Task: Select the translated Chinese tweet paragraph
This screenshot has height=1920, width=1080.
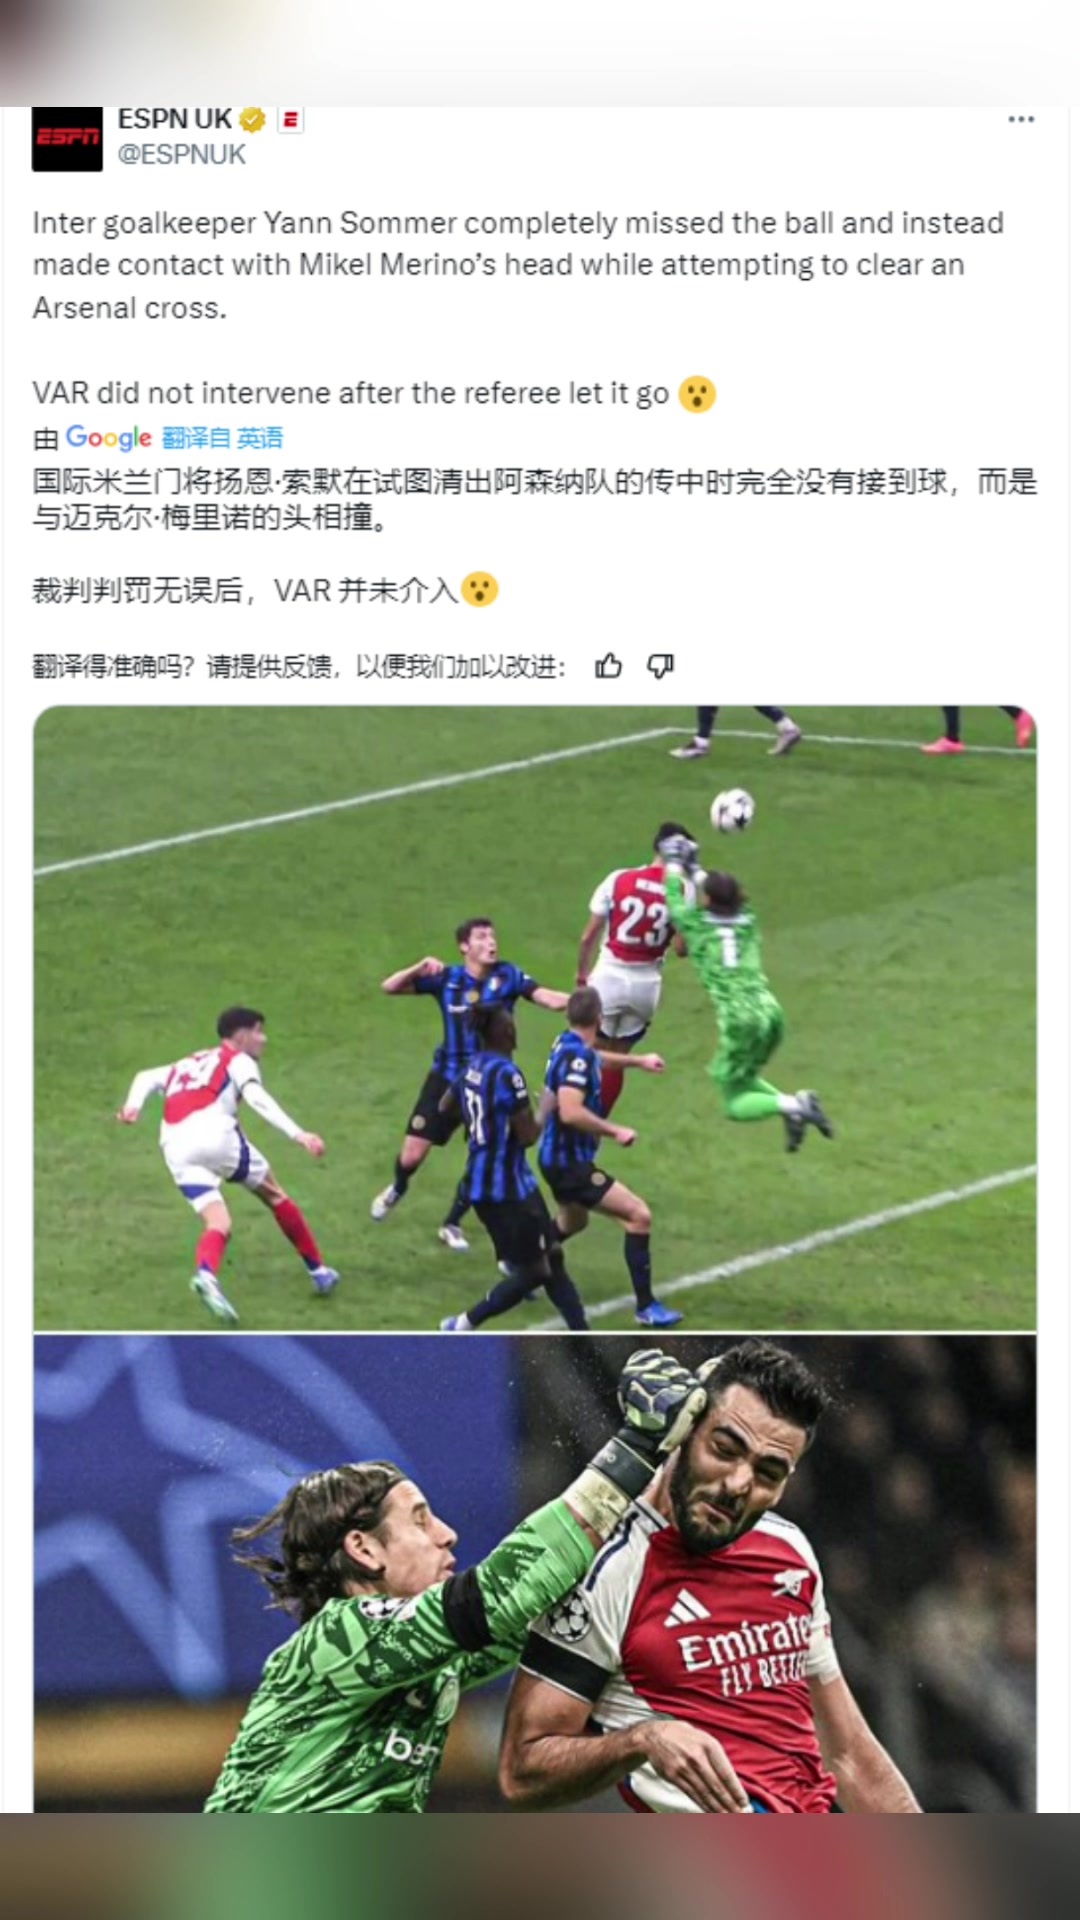Action: point(535,500)
